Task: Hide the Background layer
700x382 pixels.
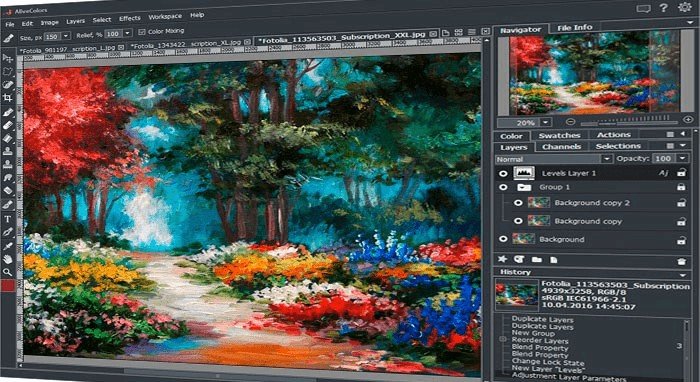Action: pyautogui.click(x=503, y=239)
